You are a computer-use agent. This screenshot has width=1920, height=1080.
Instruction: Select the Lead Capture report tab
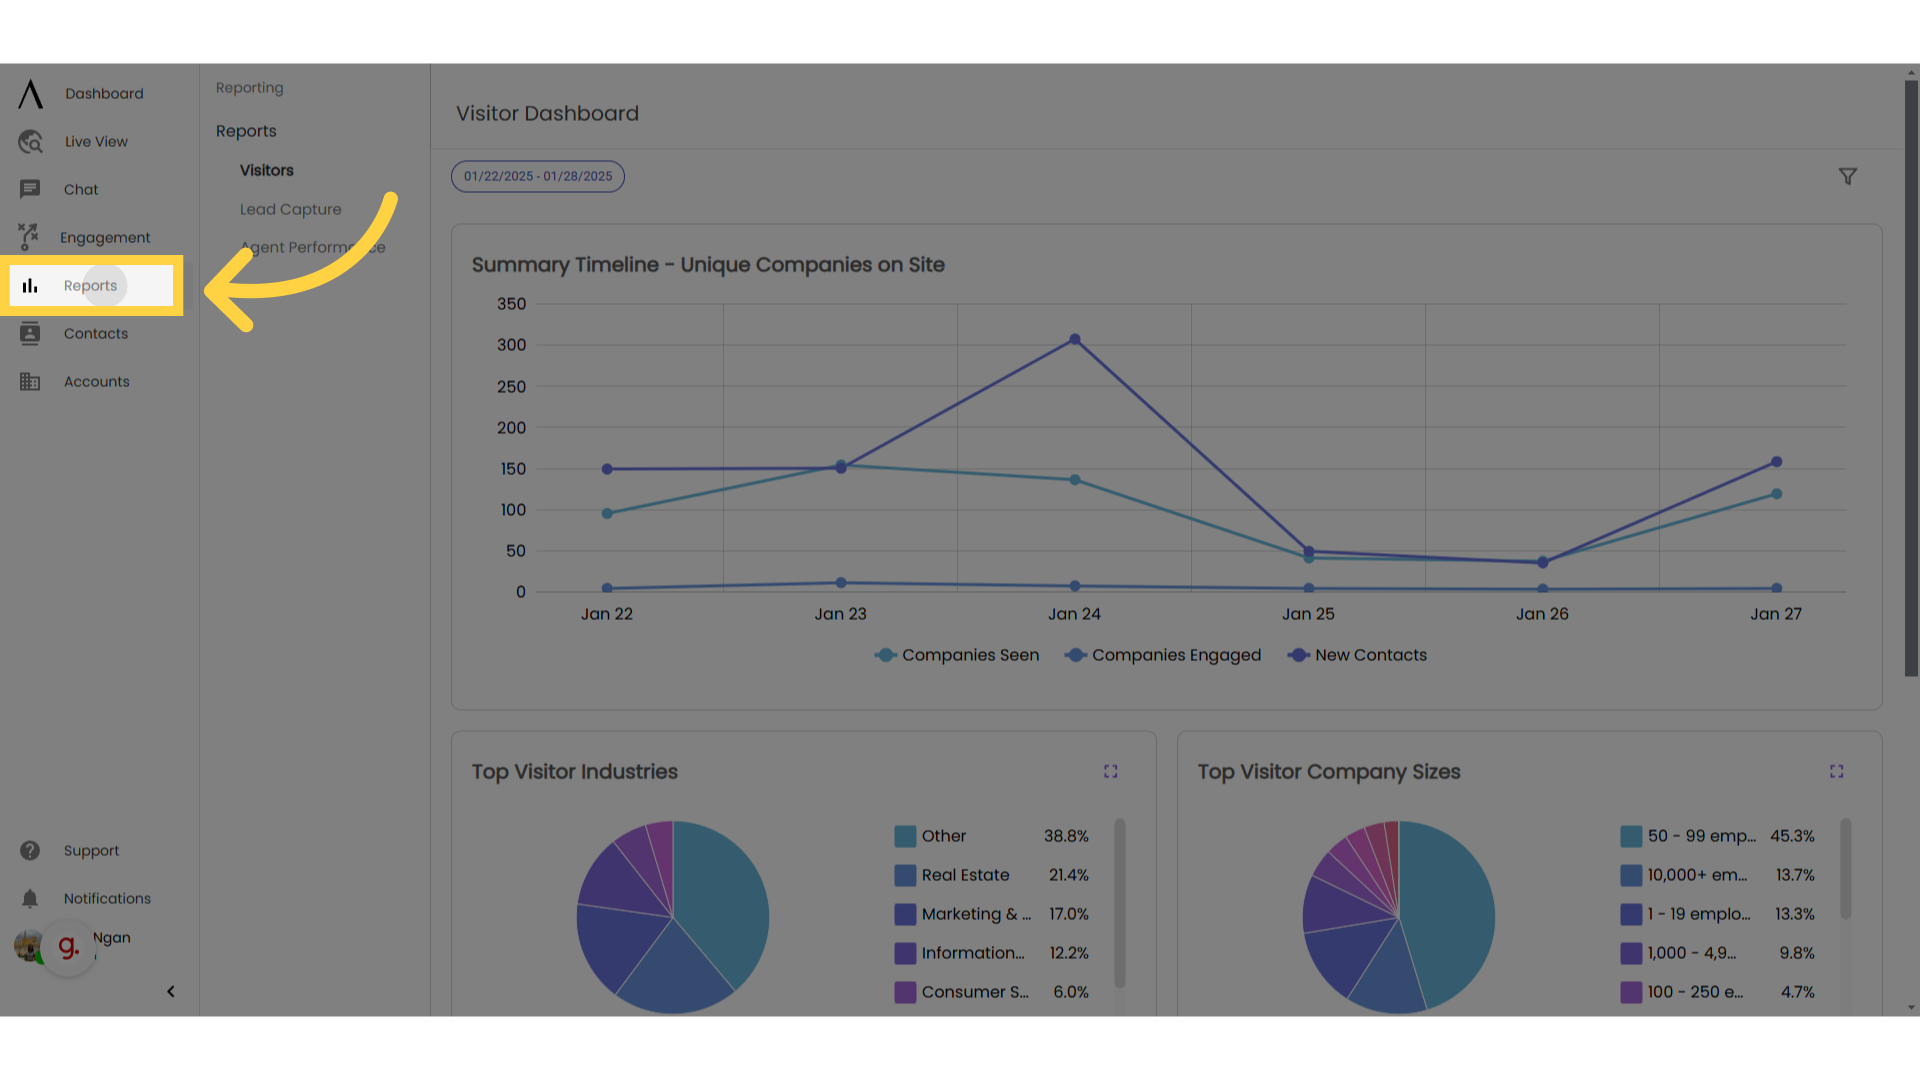coord(290,208)
